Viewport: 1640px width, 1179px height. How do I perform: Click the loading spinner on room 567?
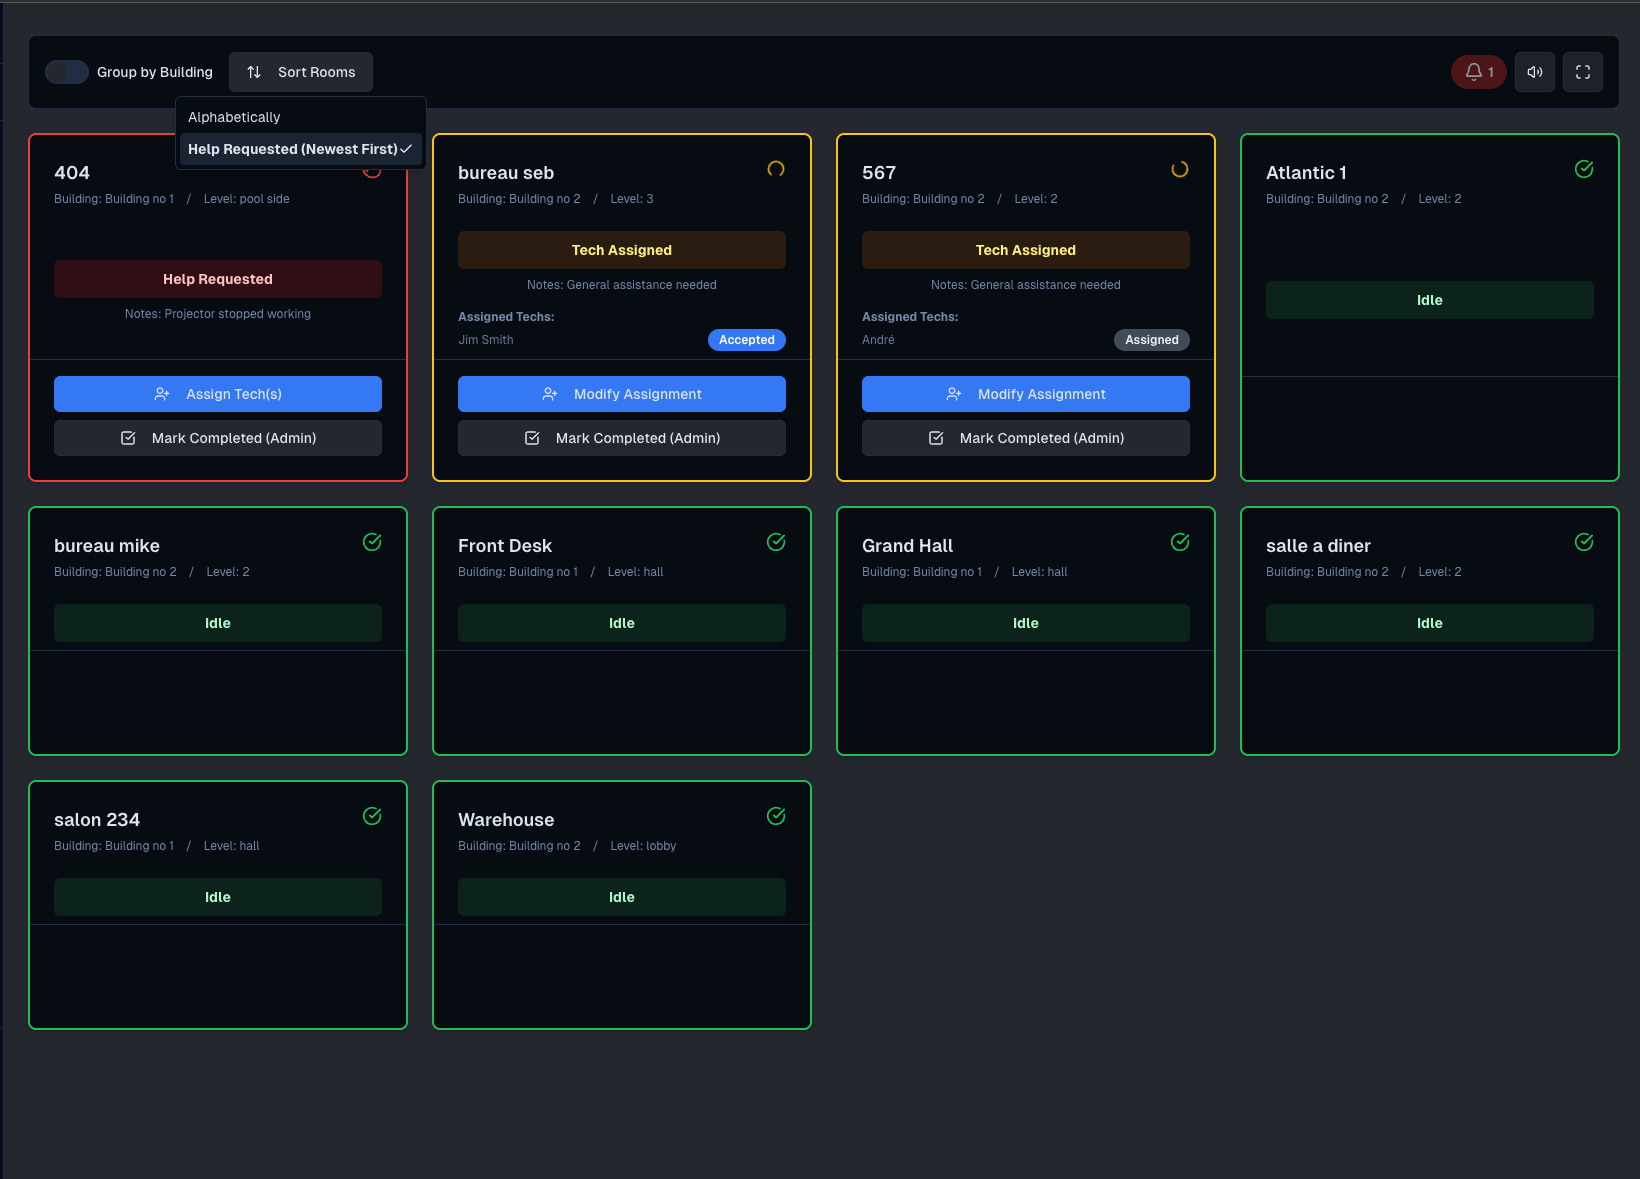pos(1180,169)
